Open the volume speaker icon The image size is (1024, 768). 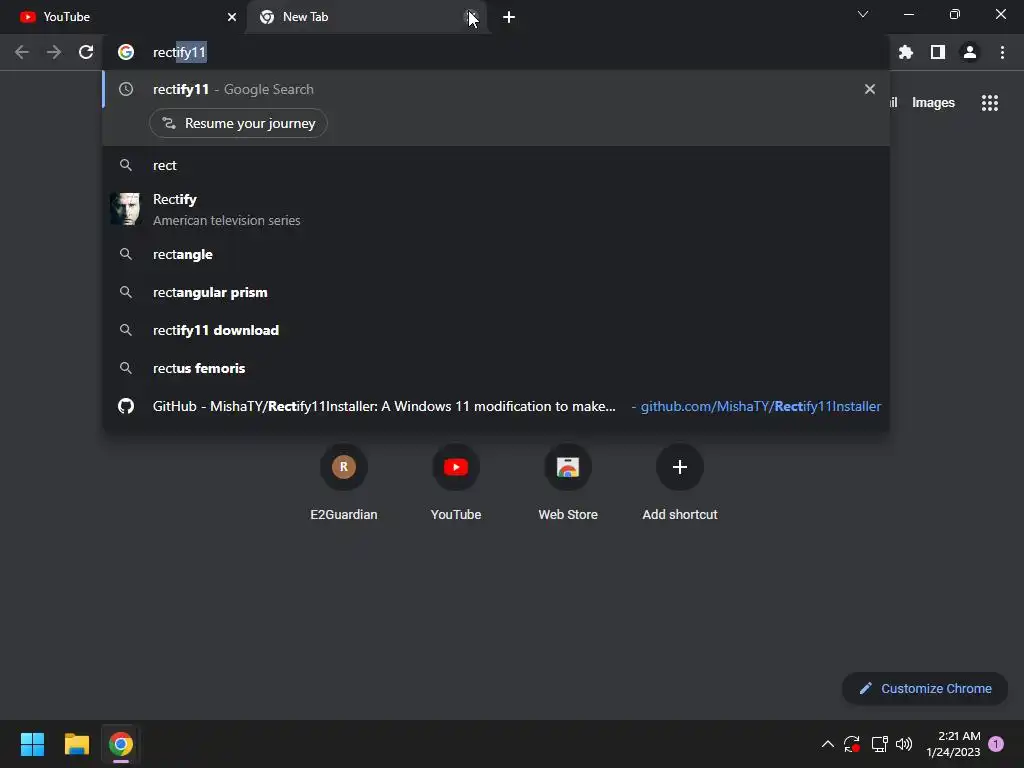pos(904,744)
